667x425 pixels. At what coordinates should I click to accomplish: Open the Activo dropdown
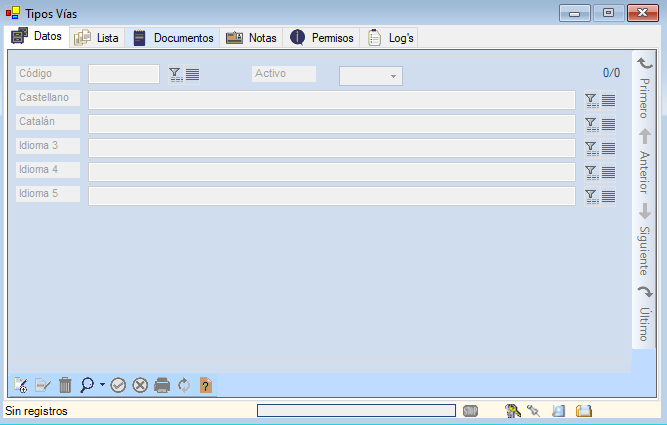(371, 76)
